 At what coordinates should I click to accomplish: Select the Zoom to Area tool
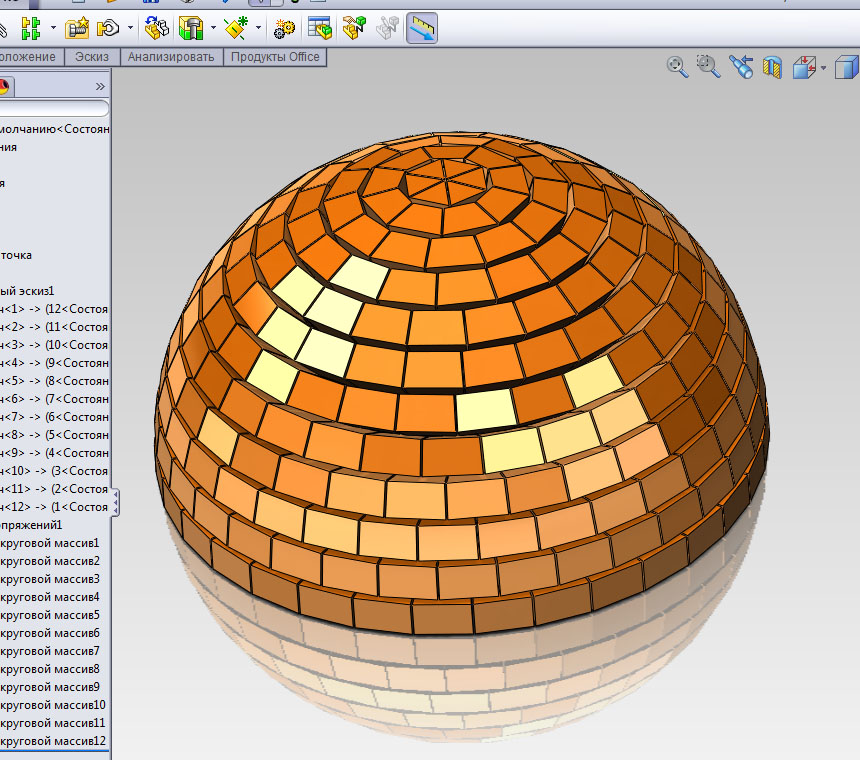[709, 67]
